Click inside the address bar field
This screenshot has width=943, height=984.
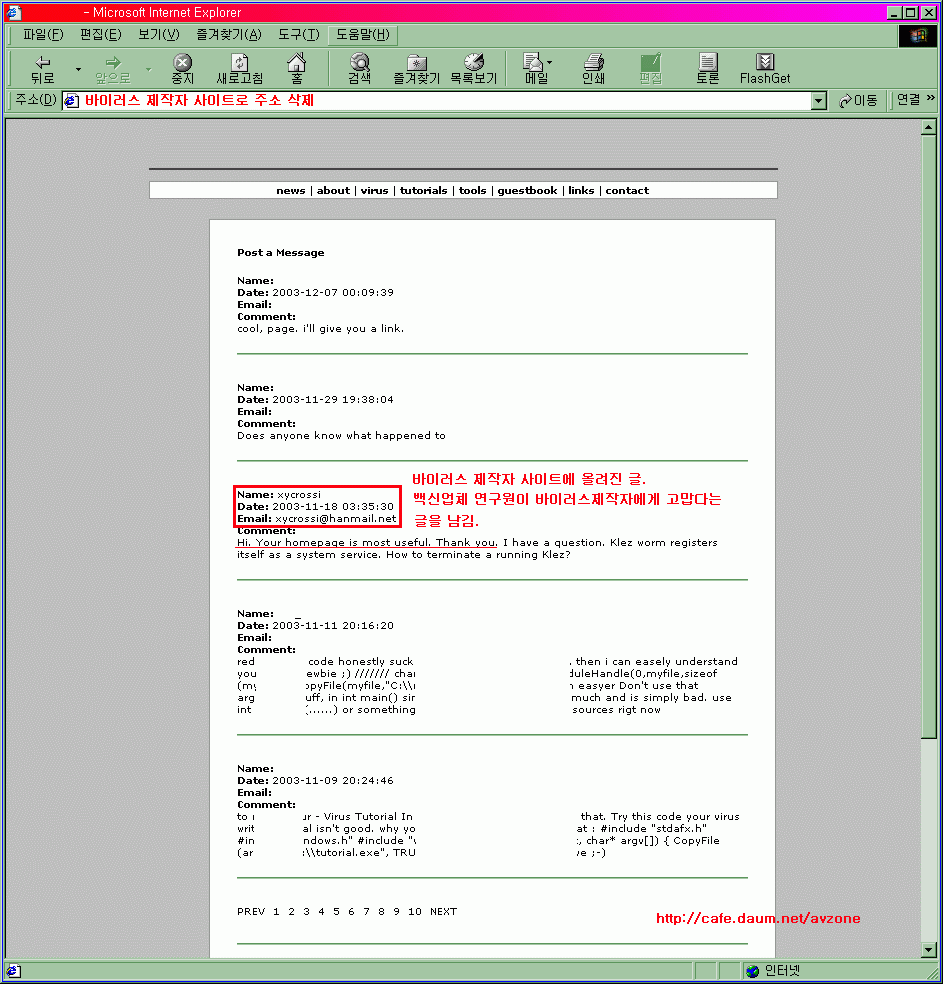pyautogui.click(x=440, y=101)
